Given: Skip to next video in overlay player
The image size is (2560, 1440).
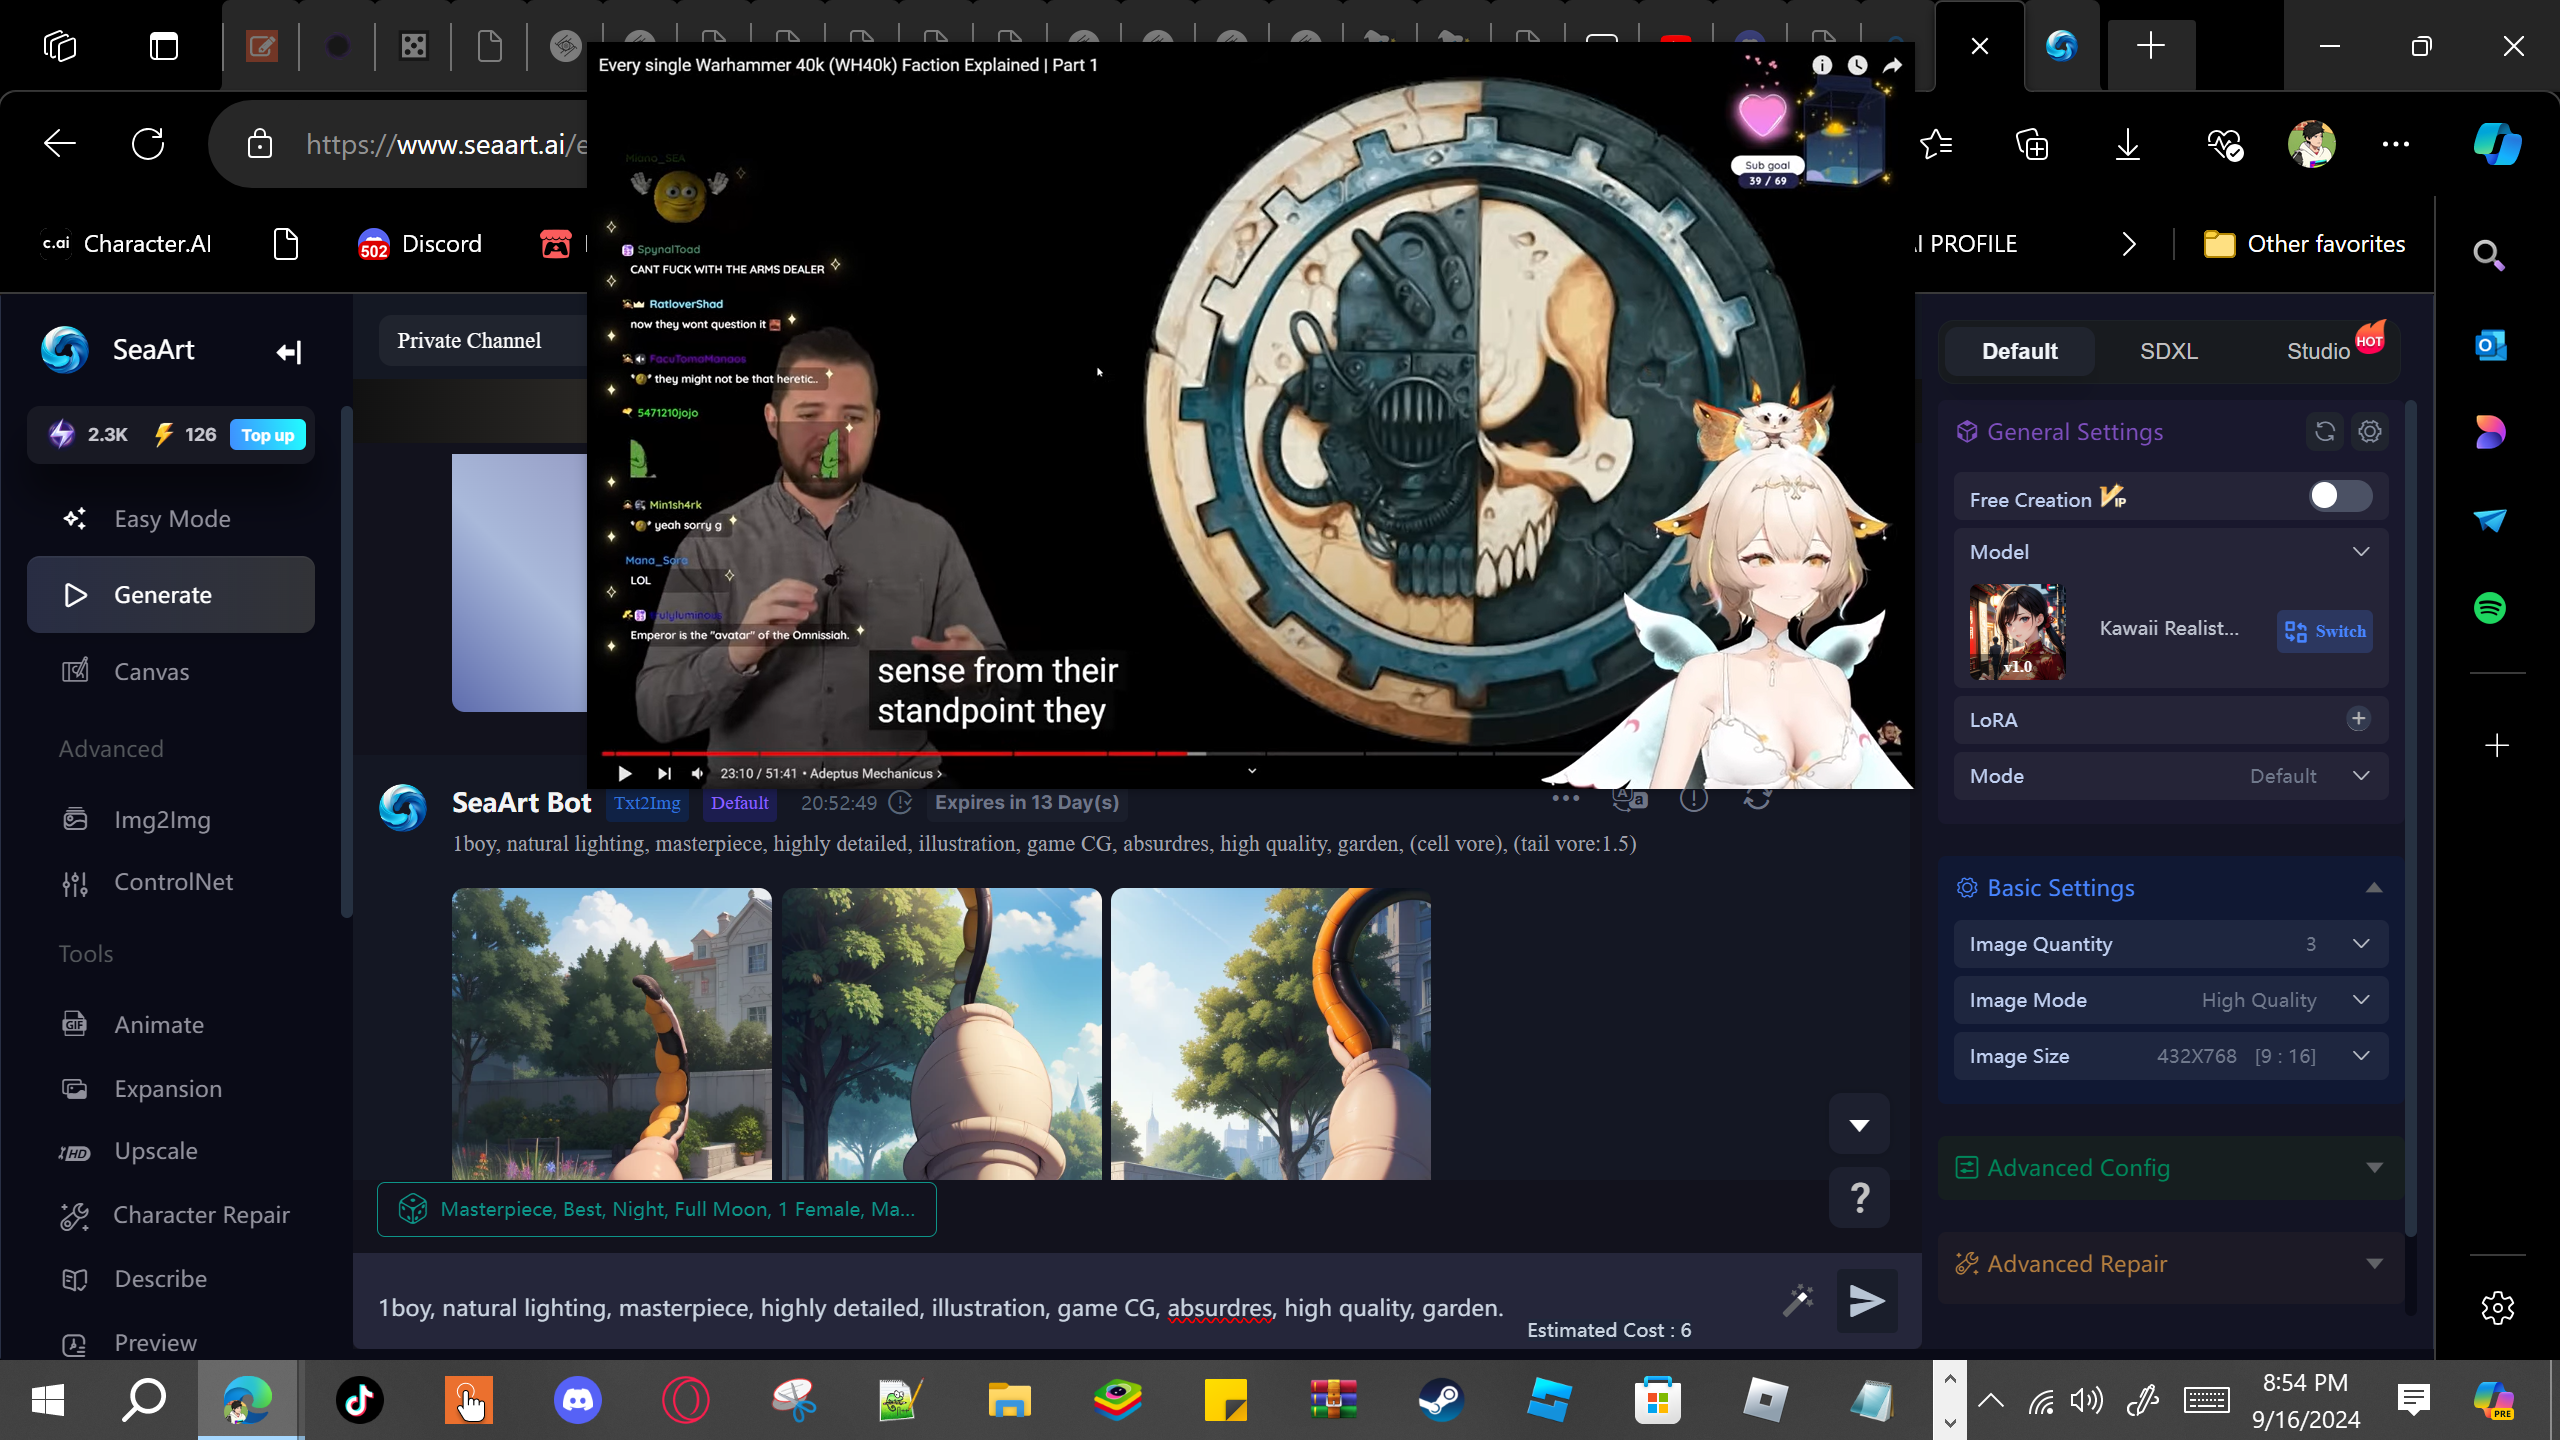Looking at the screenshot, I should pos(664,773).
